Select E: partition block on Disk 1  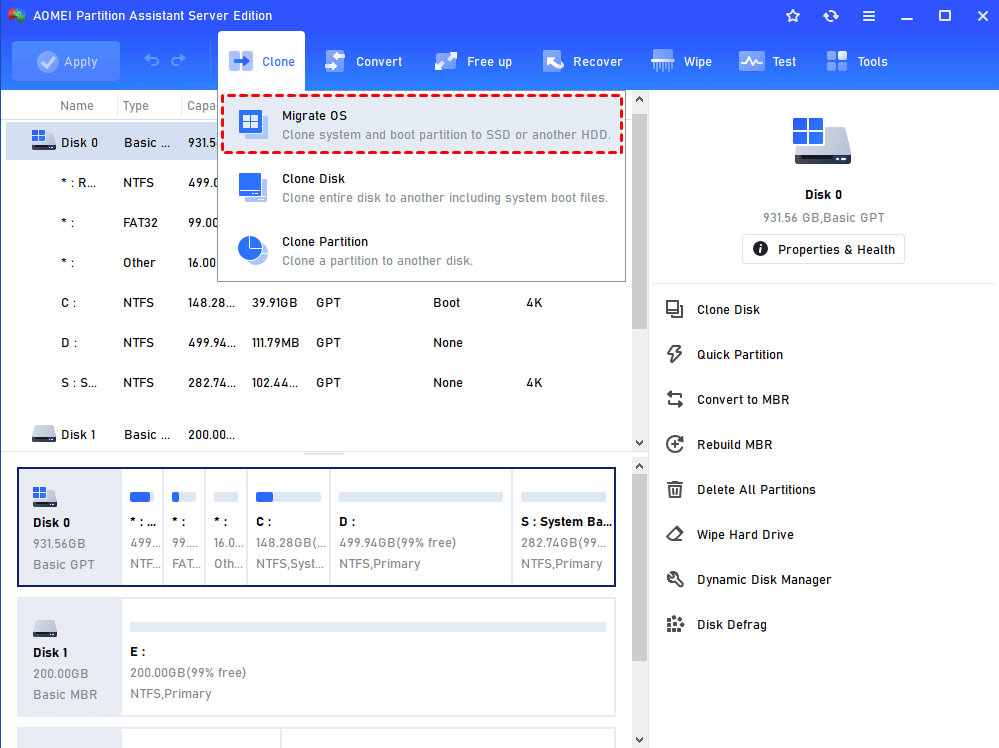(368, 657)
